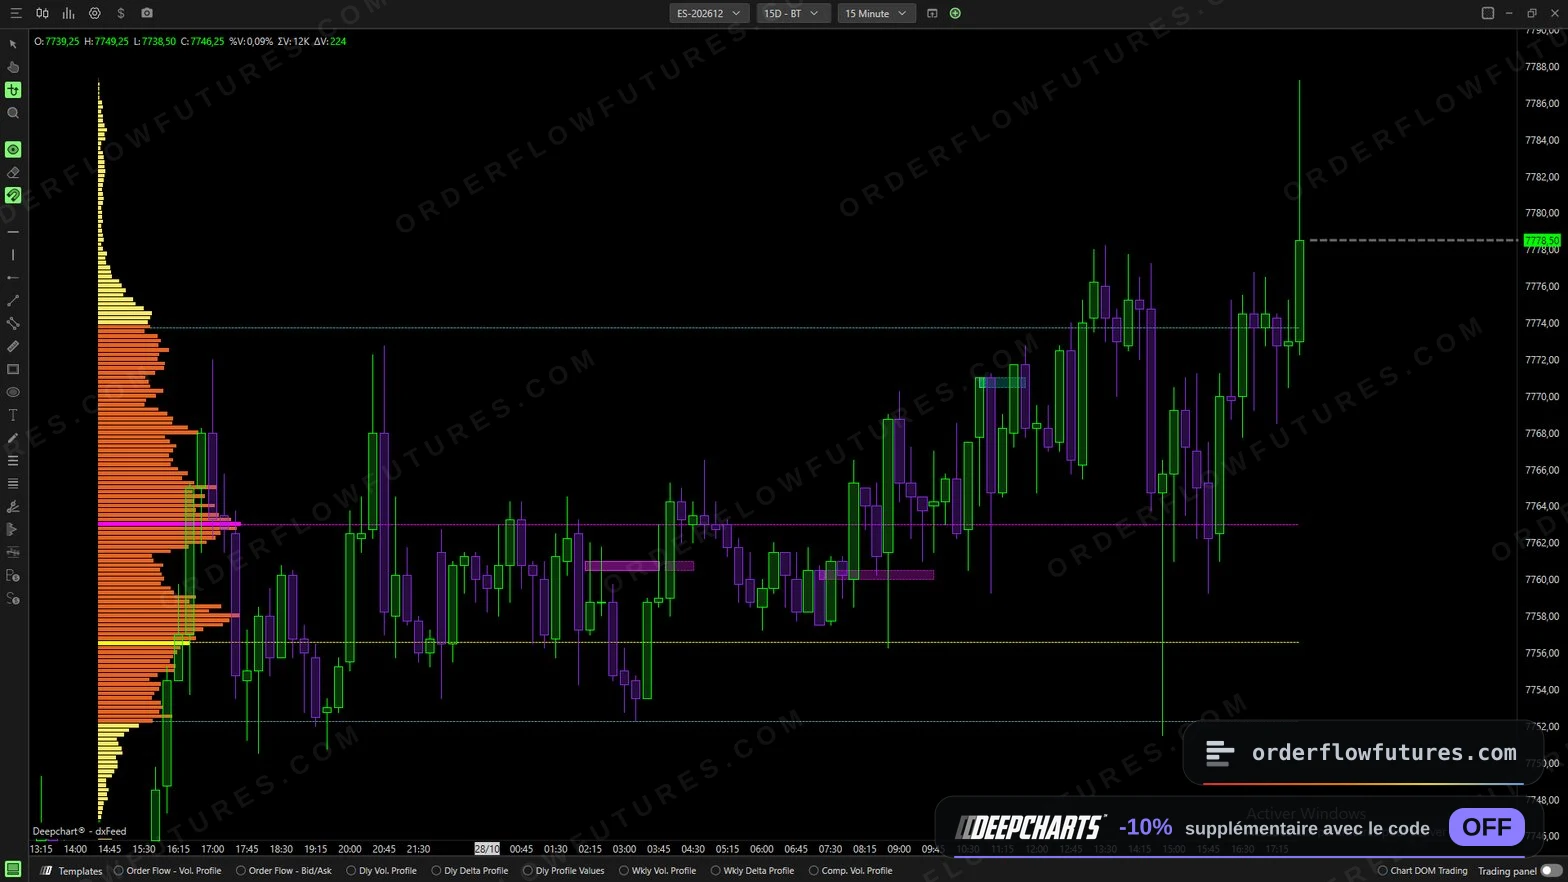Select the rectangle drawing tool
This screenshot has width=1568, height=882.
(x=13, y=370)
